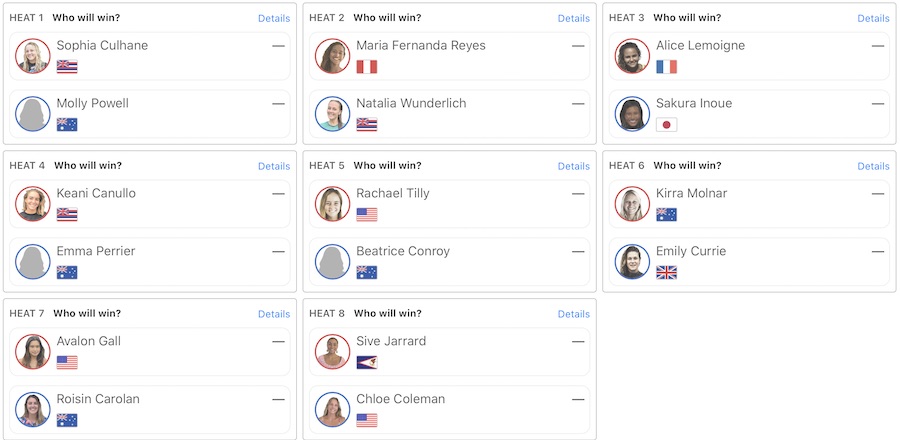
Task: Click the American Samoa flag under Sive Jarrard
Action: point(367,363)
